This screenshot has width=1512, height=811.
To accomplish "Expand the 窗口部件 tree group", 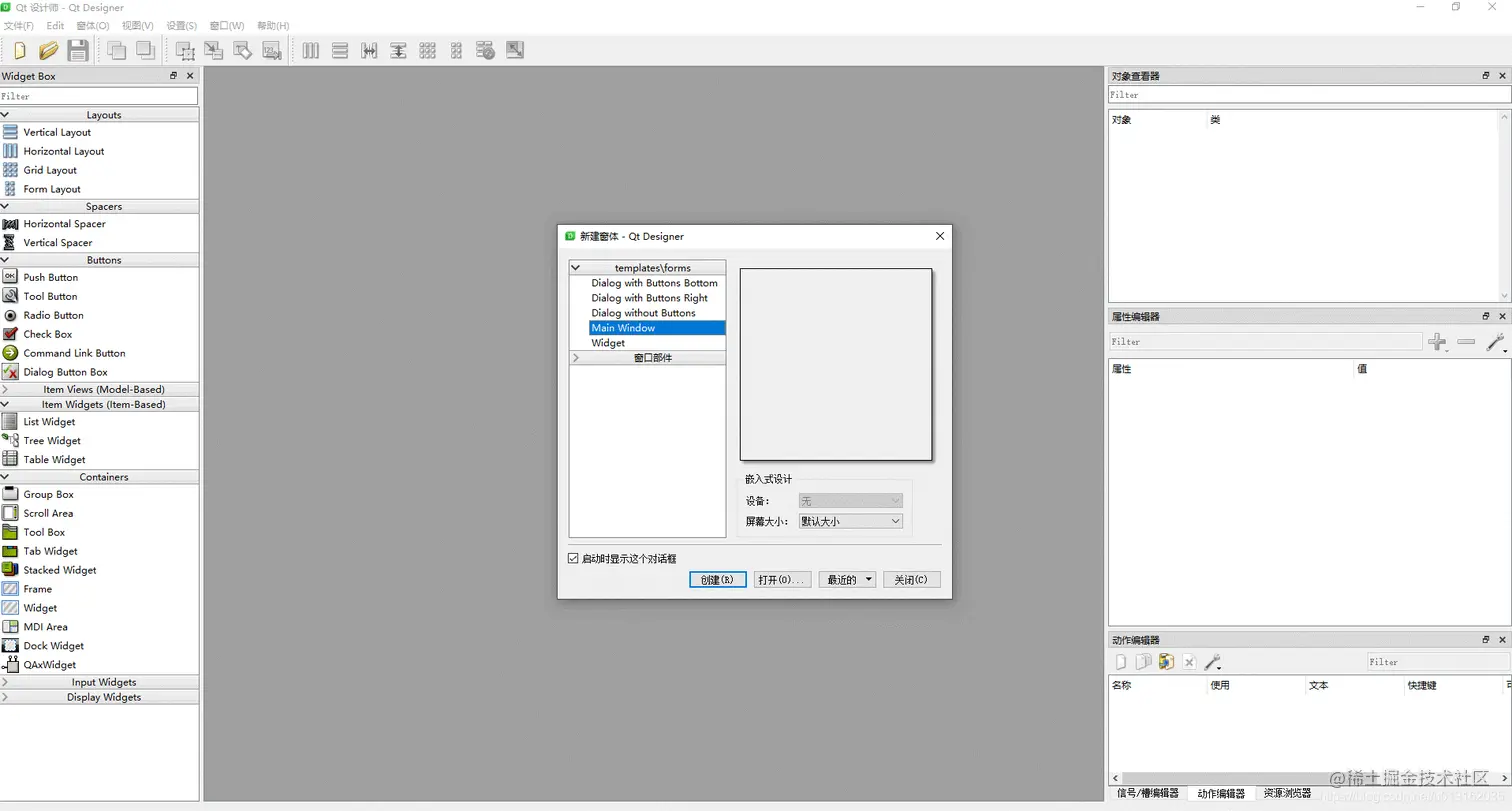I will click(576, 358).
